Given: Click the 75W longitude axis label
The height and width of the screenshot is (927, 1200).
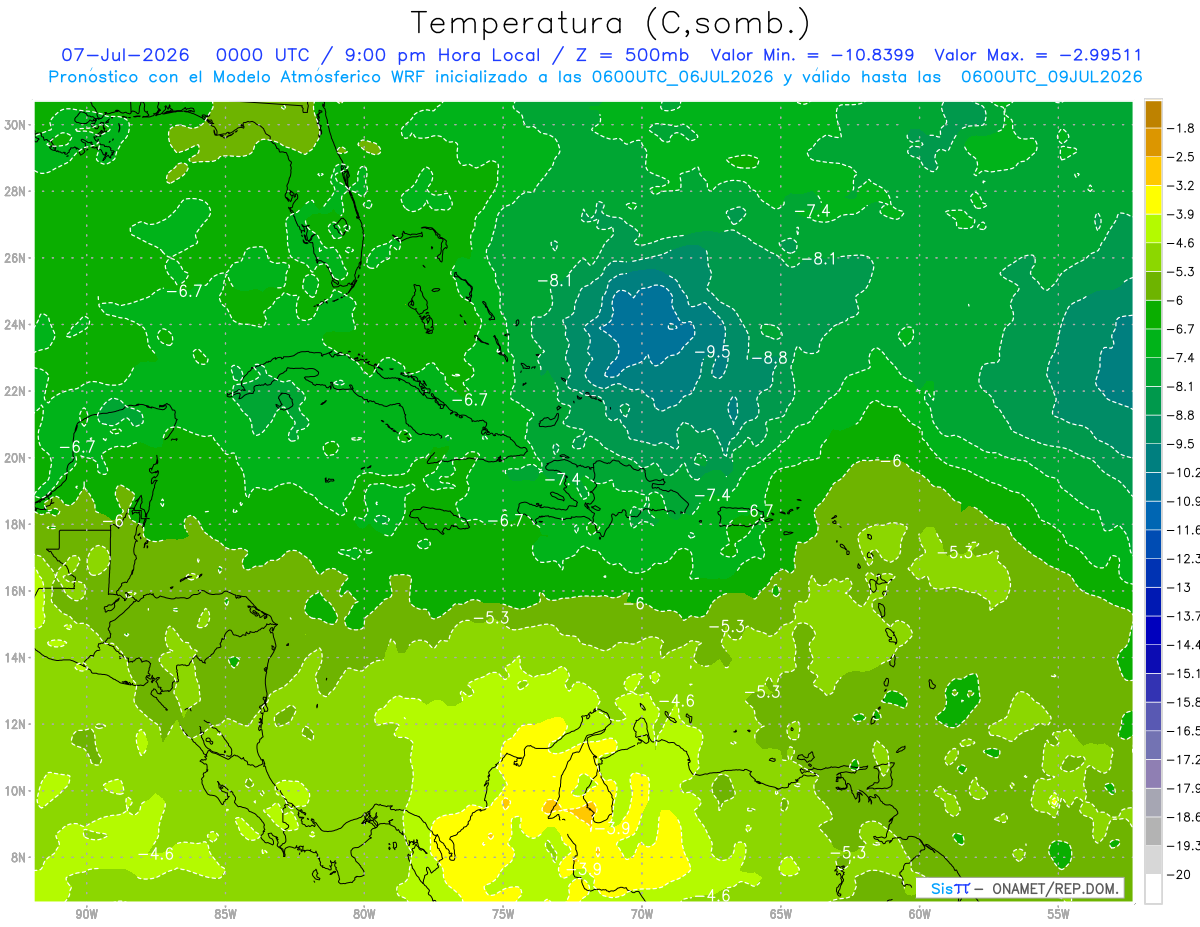Looking at the screenshot, I should click(x=503, y=914).
